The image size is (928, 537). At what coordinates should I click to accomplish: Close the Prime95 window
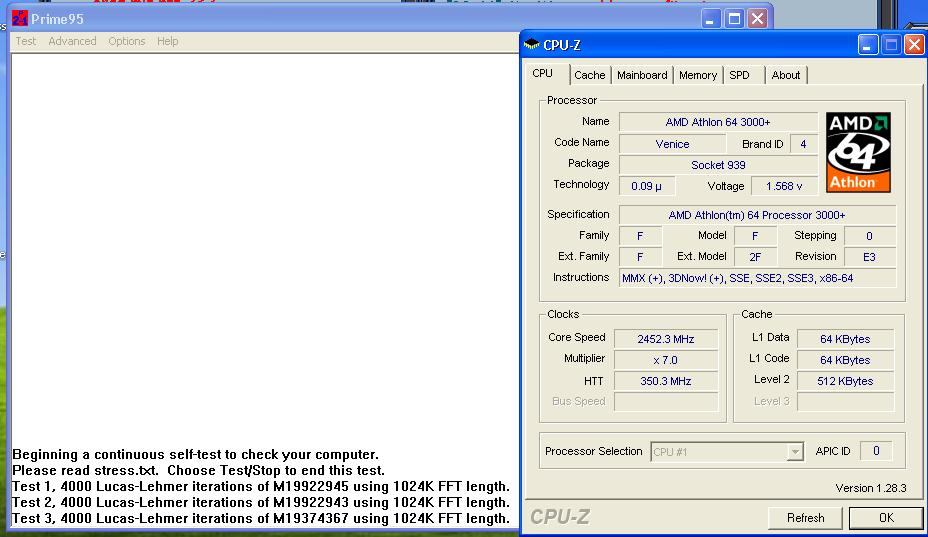[758, 19]
